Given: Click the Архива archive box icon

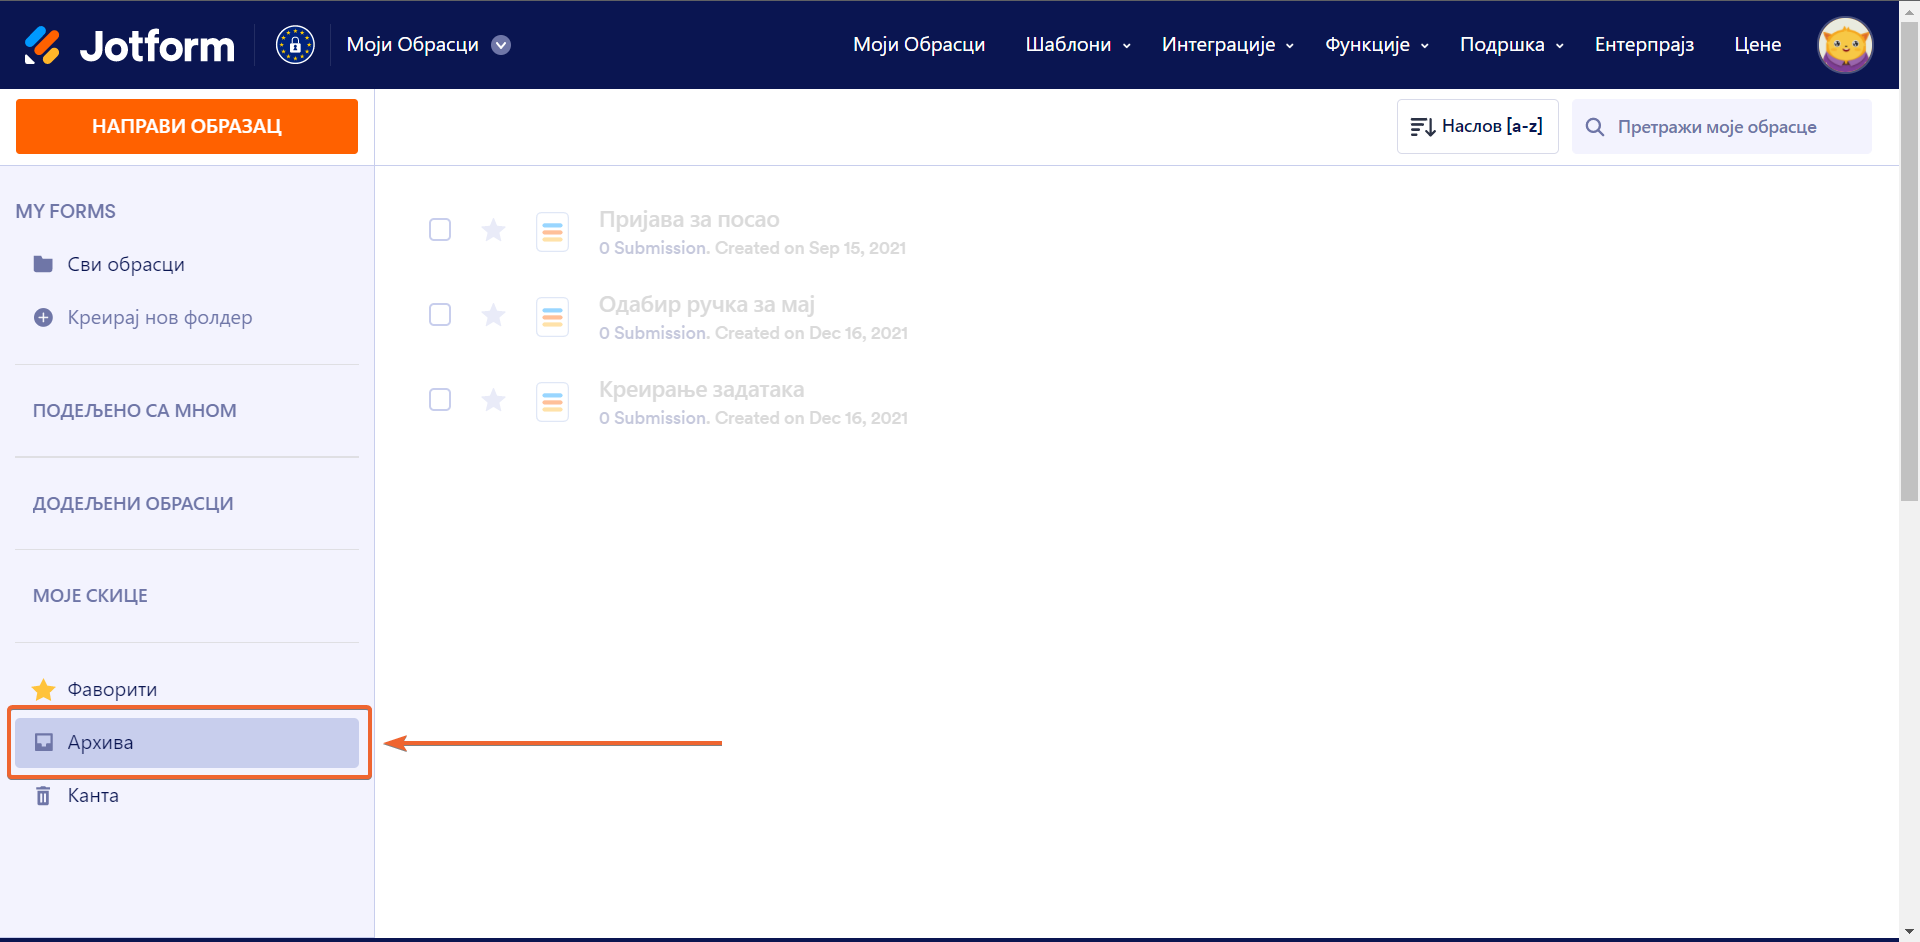Looking at the screenshot, I should (43, 742).
